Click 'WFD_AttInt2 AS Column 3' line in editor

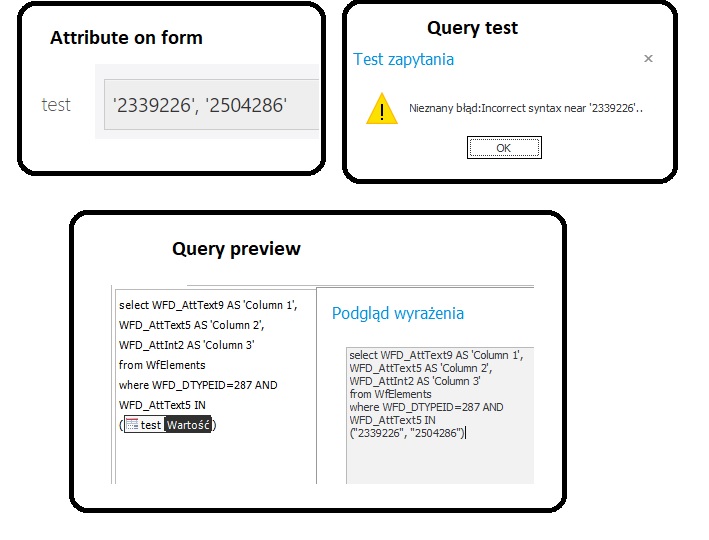point(186,345)
